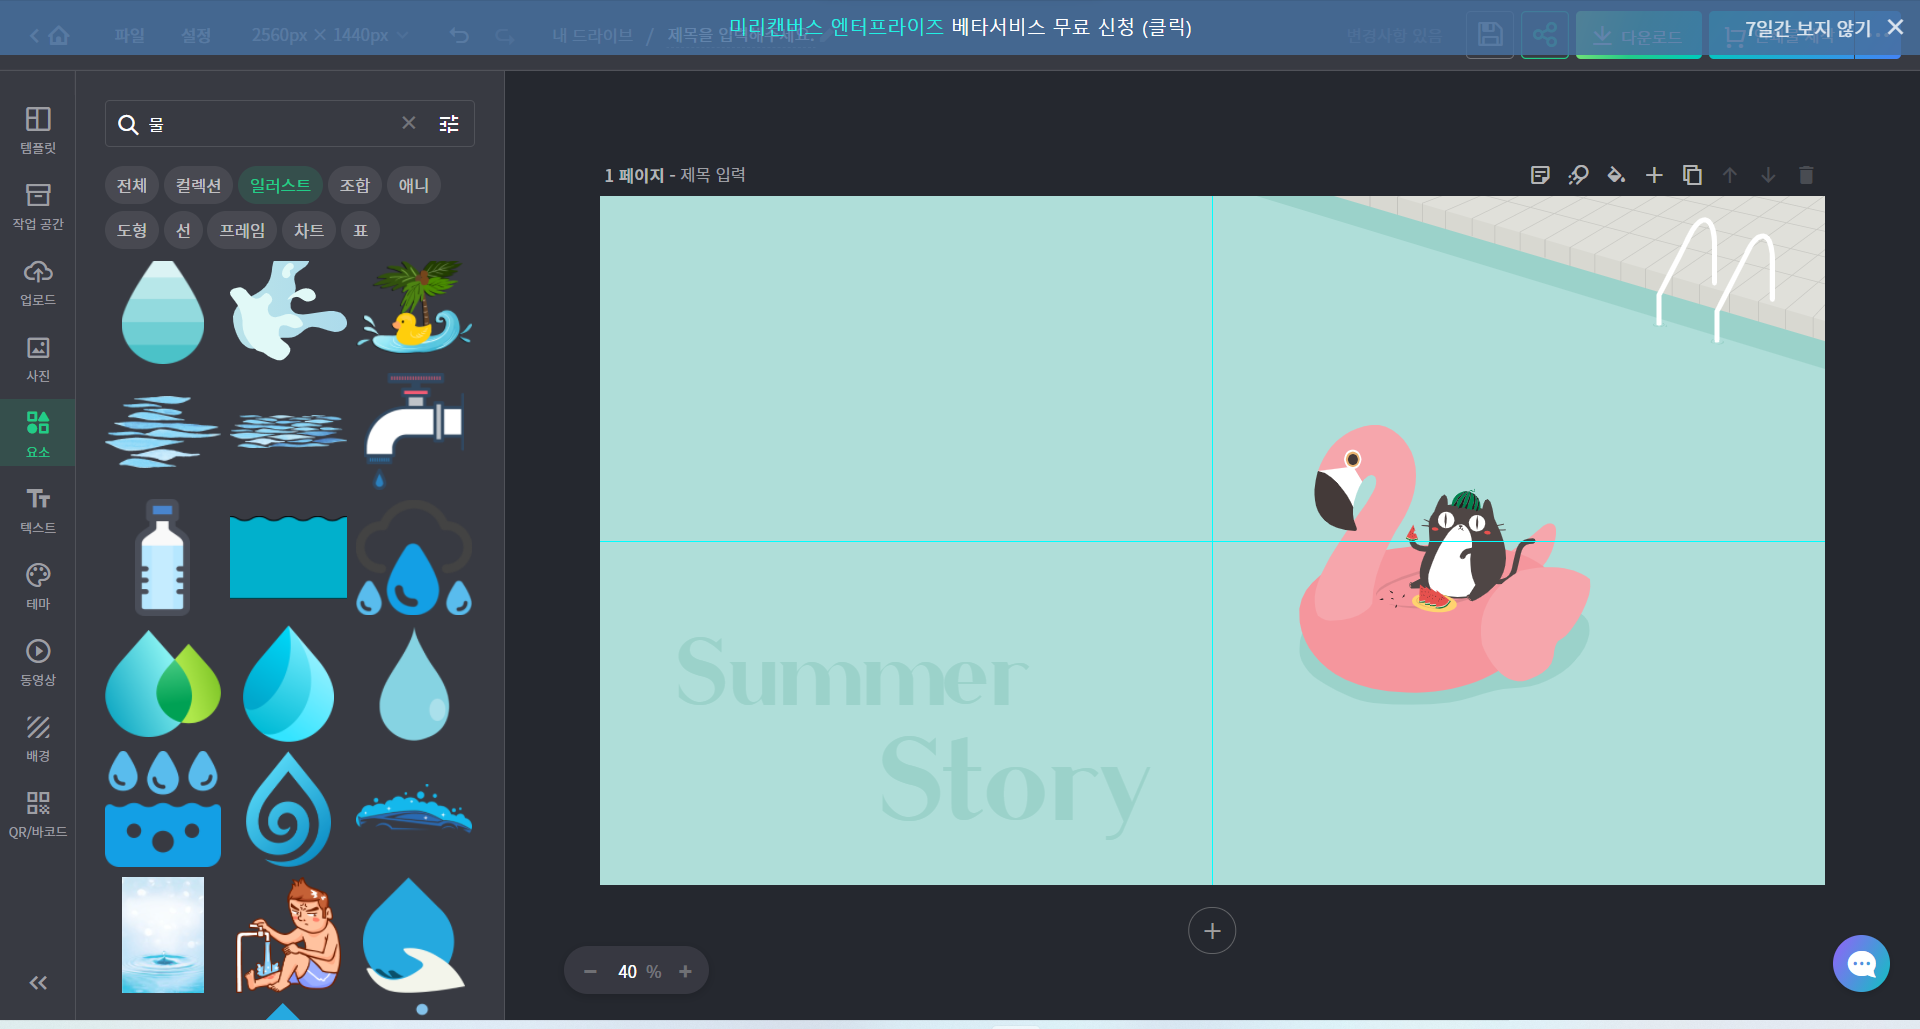1920x1029 pixels.
Task: Select the 조합 filter tab
Action: (355, 185)
